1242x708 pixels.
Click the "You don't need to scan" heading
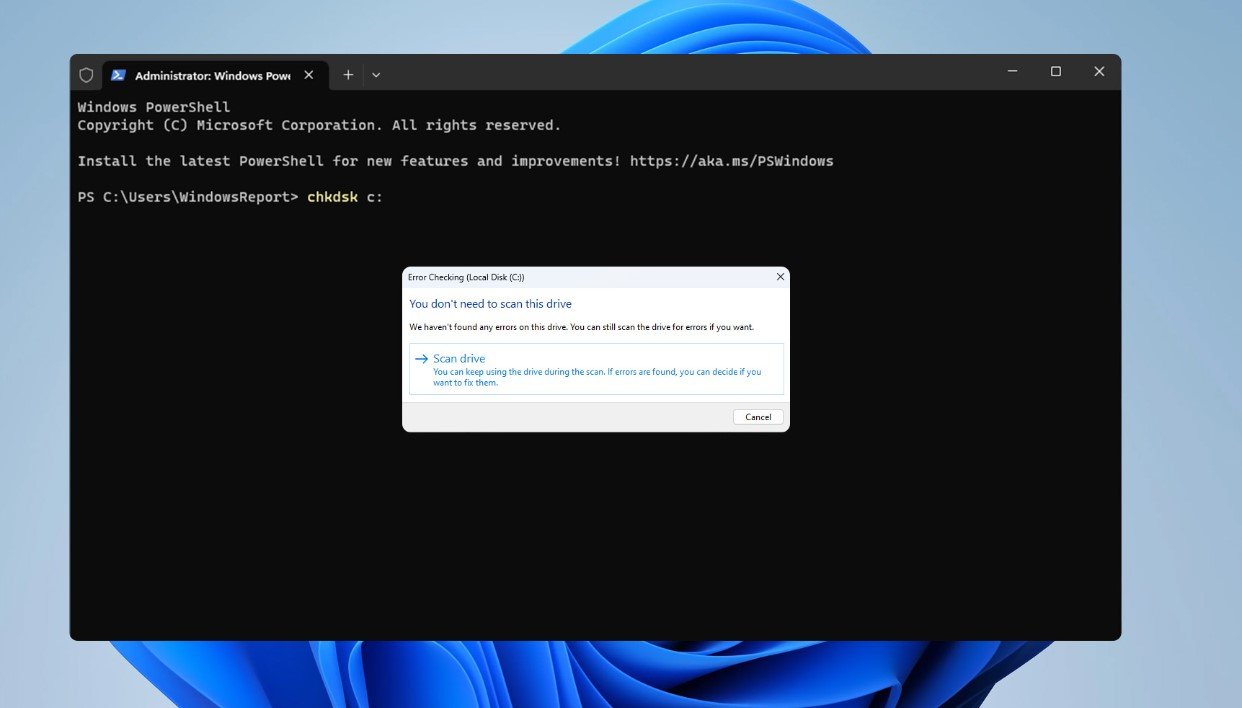pyautogui.click(x=490, y=304)
